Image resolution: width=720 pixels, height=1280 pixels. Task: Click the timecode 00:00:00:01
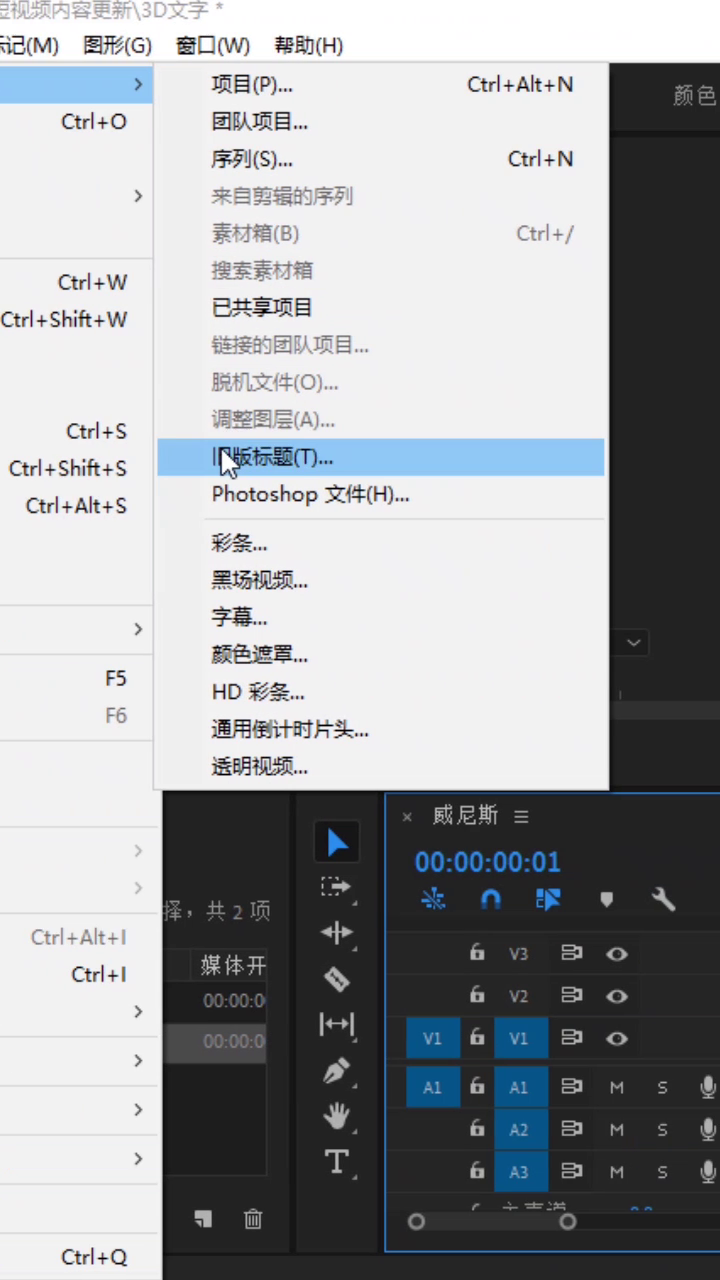coord(488,861)
